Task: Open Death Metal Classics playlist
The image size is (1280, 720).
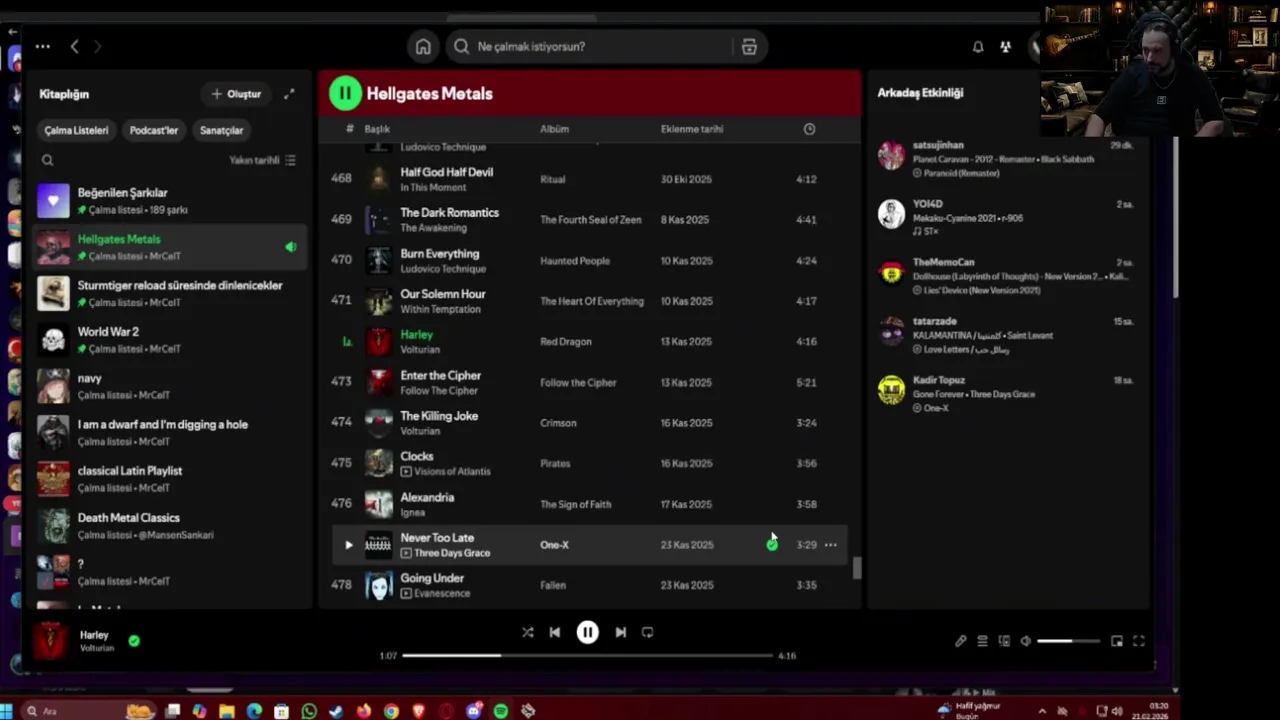Action: tap(170, 526)
